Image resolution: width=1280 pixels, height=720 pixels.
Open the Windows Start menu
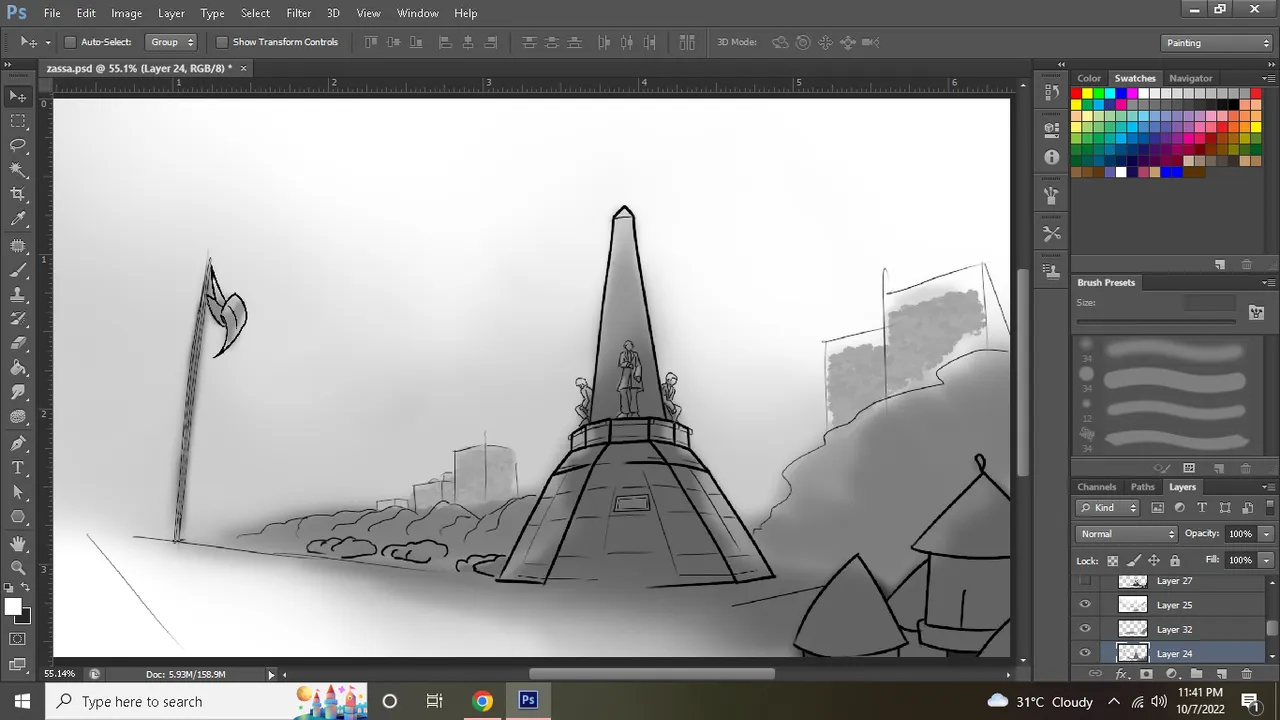pyautogui.click(x=22, y=701)
